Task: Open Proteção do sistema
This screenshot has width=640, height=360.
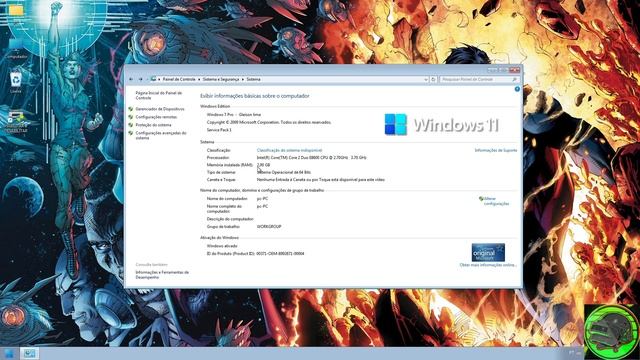Action: [x=153, y=125]
